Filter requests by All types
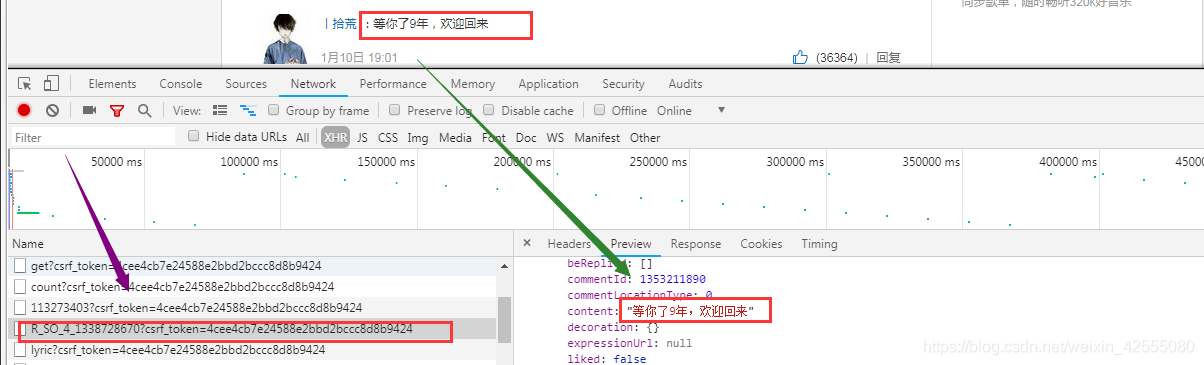This screenshot has width=1204, height=365. tap(303, 138)
